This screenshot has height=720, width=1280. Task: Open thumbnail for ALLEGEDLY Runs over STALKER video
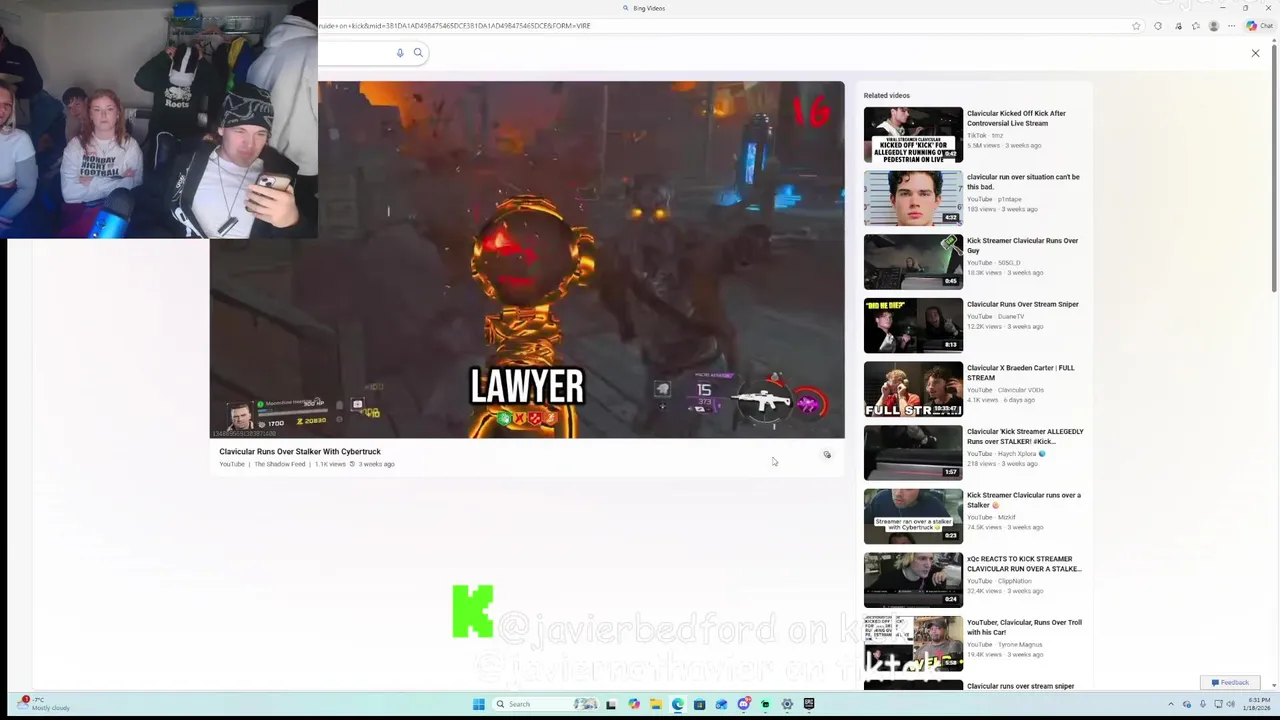913,453
